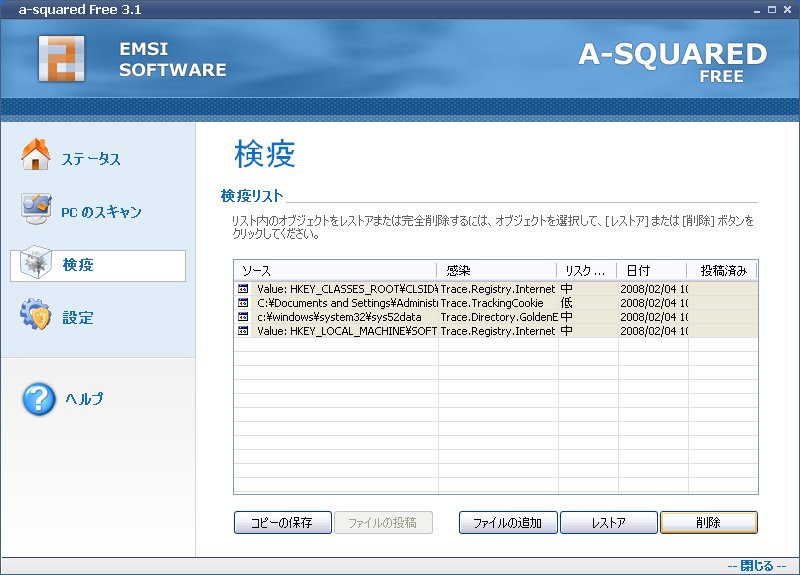Click the レストア button

[x=609, y=522]
